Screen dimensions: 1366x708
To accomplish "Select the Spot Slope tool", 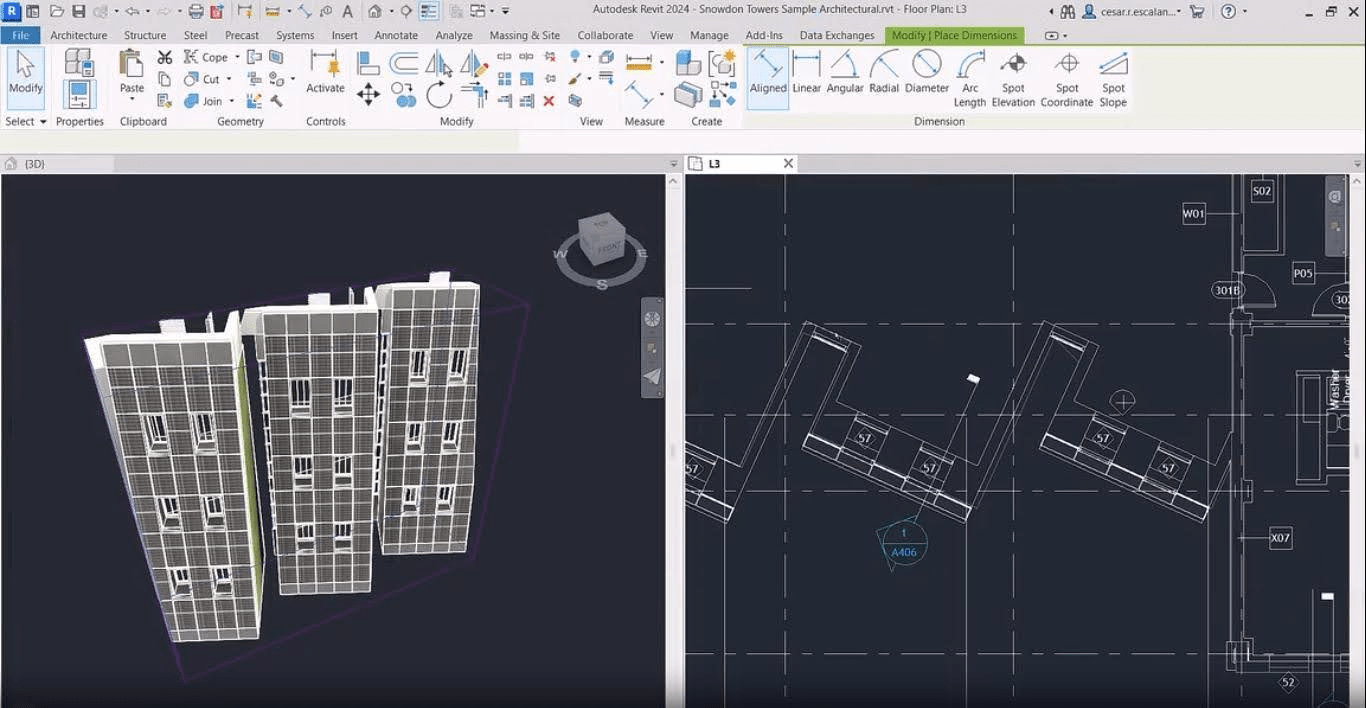I will 1113,80.
